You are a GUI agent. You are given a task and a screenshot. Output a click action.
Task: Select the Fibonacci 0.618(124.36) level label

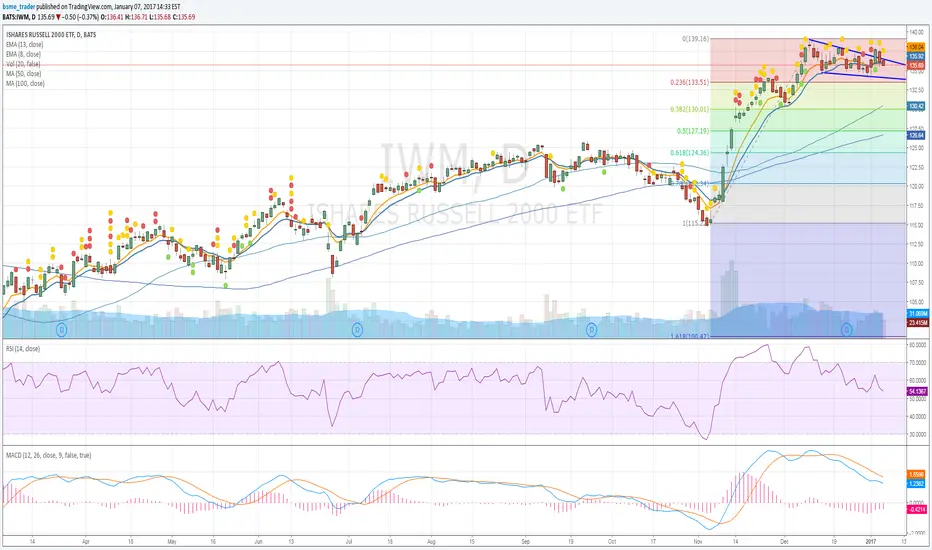689,153
